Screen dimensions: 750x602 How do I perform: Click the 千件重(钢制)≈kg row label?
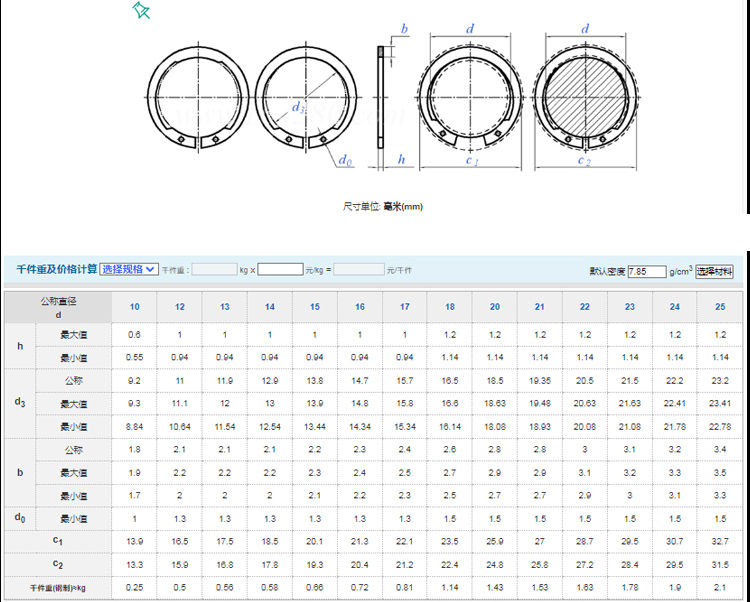(x=58, y=588)
